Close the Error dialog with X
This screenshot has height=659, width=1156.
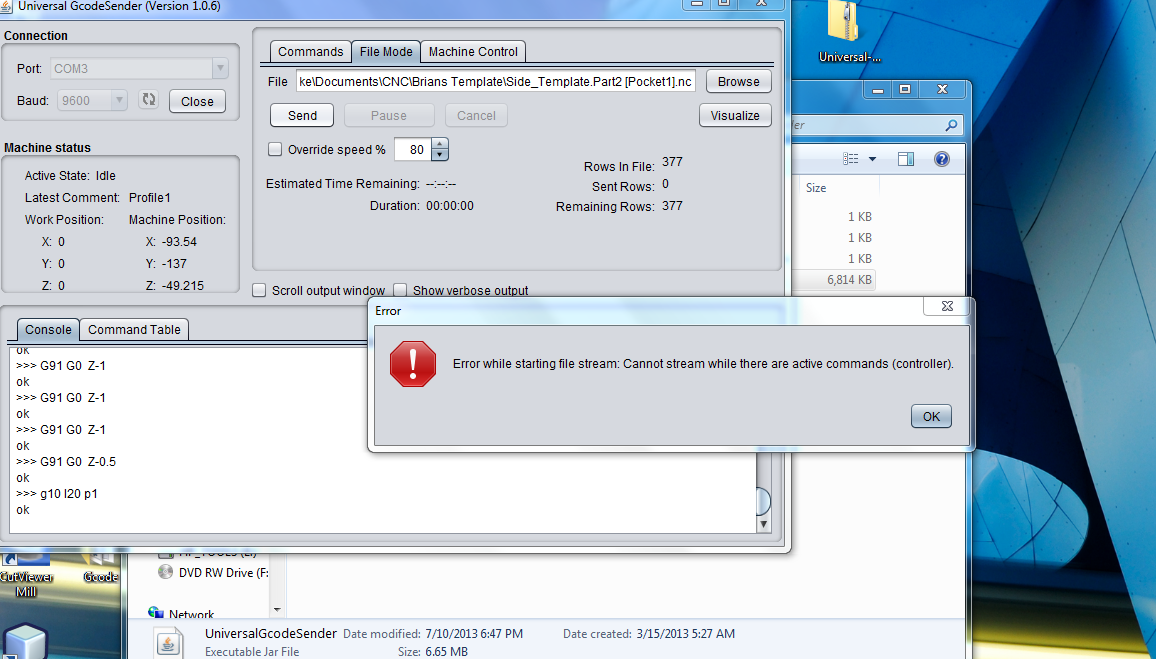click(x=947, y=306)
